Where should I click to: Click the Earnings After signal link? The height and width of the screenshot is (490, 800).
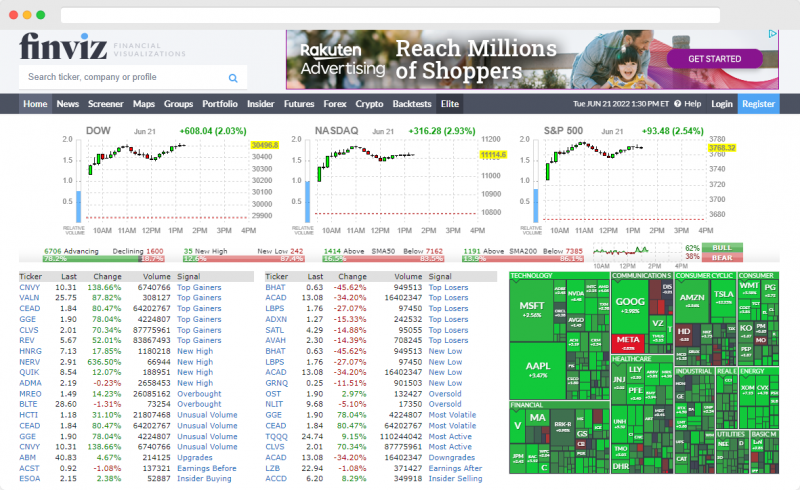pyautogui.click(x=455, y=468)
